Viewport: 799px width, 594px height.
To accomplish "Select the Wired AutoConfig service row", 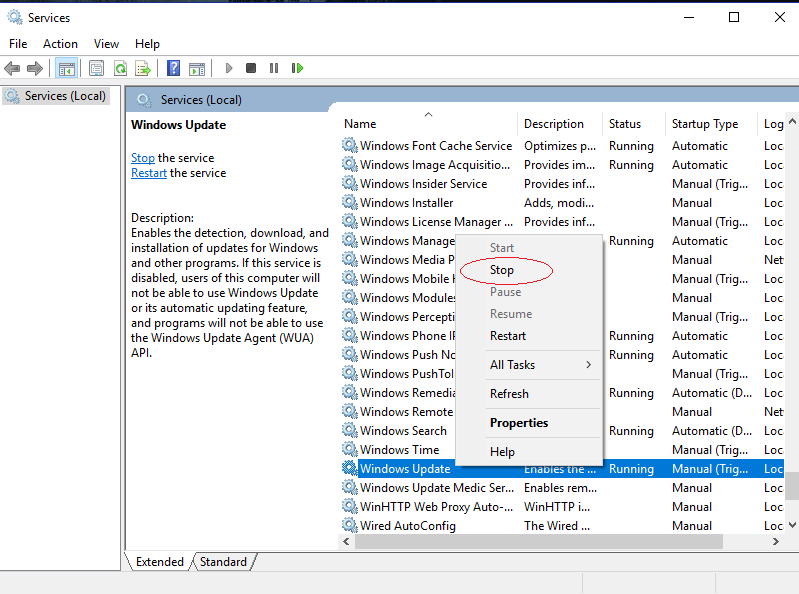I will pos(563,525).
